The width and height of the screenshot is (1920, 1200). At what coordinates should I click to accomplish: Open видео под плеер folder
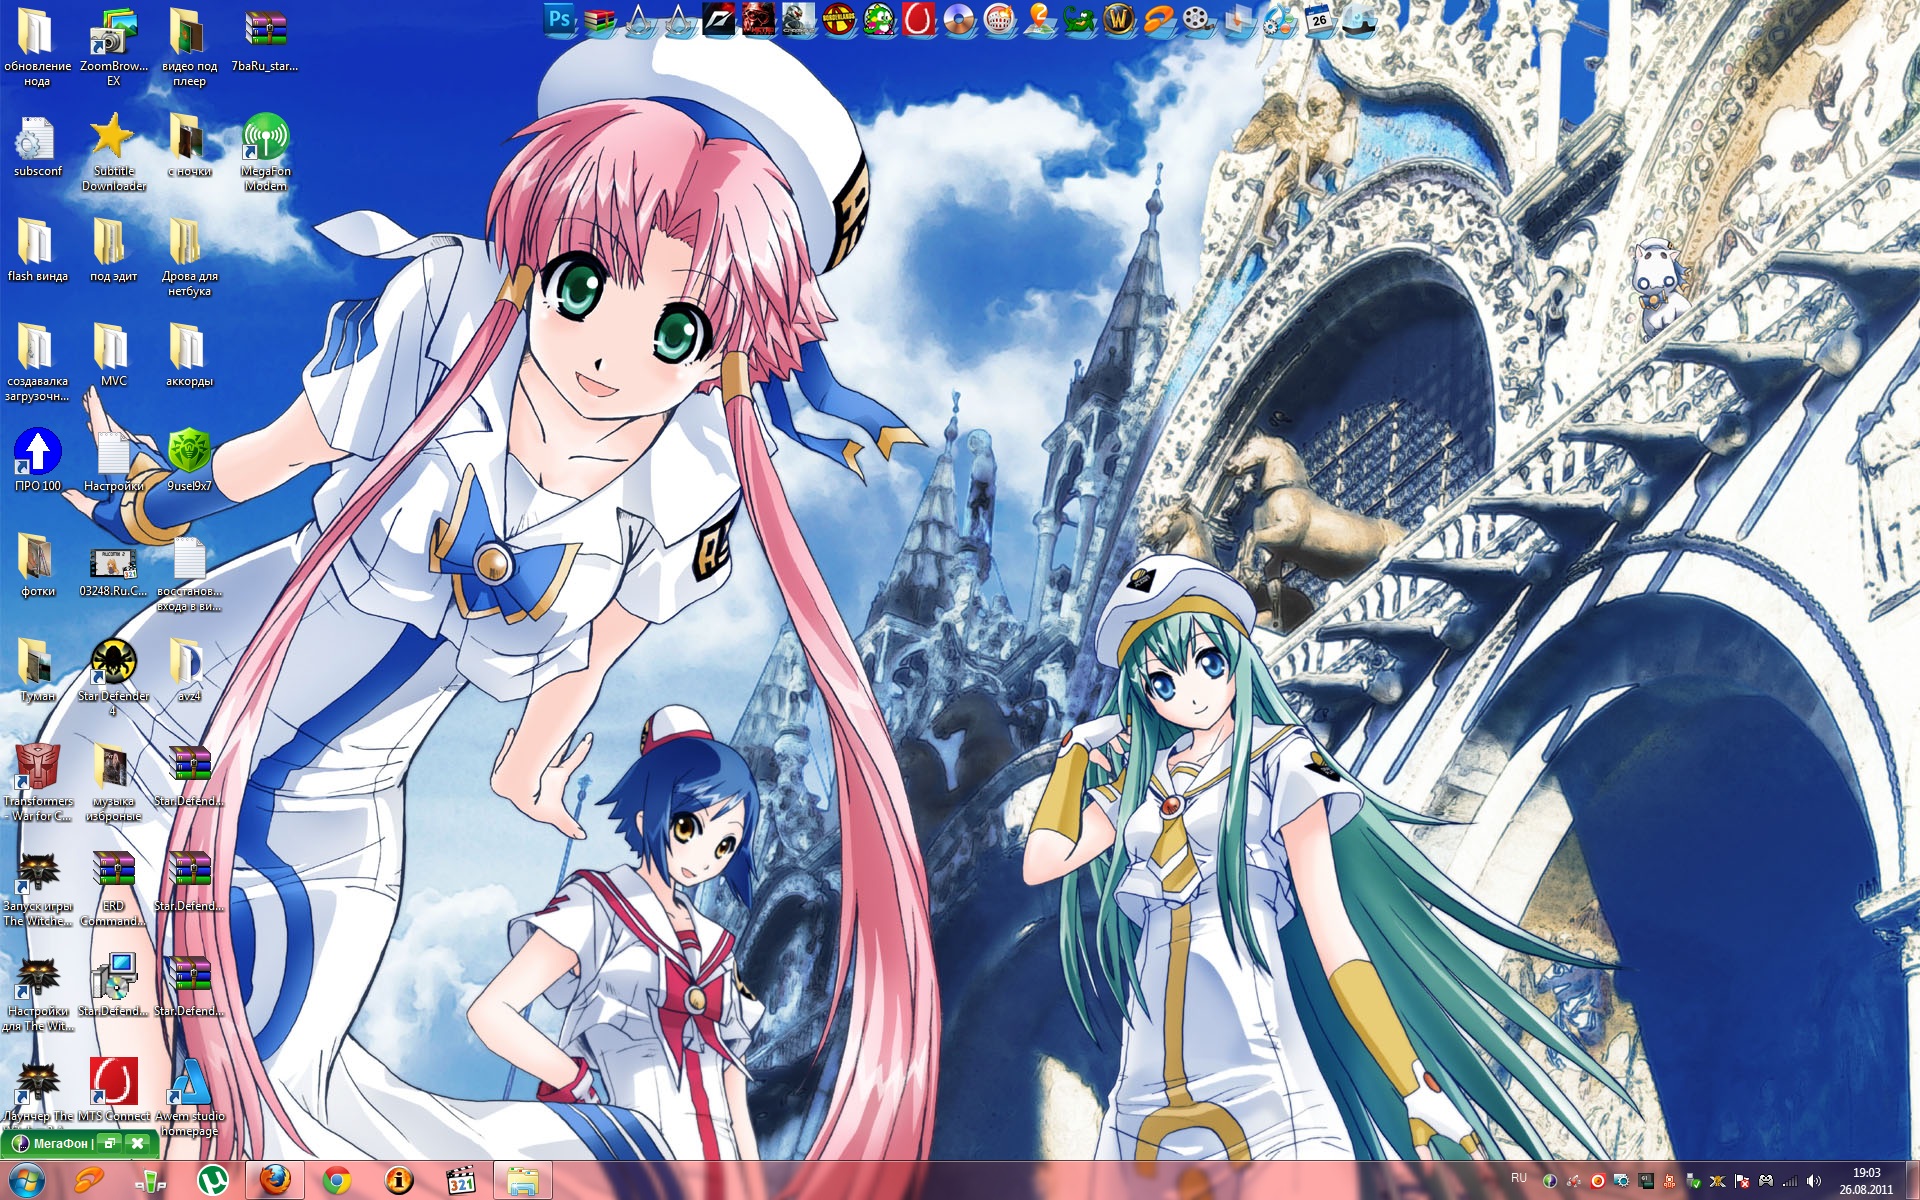point(189,46)
